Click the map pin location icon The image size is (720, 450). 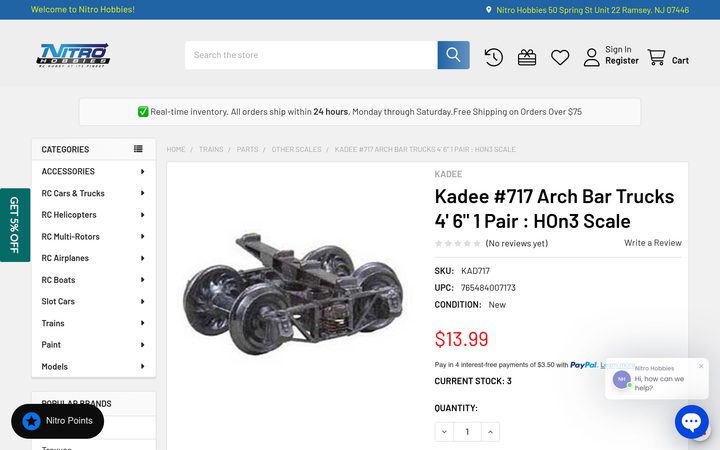tap(489, 10)
